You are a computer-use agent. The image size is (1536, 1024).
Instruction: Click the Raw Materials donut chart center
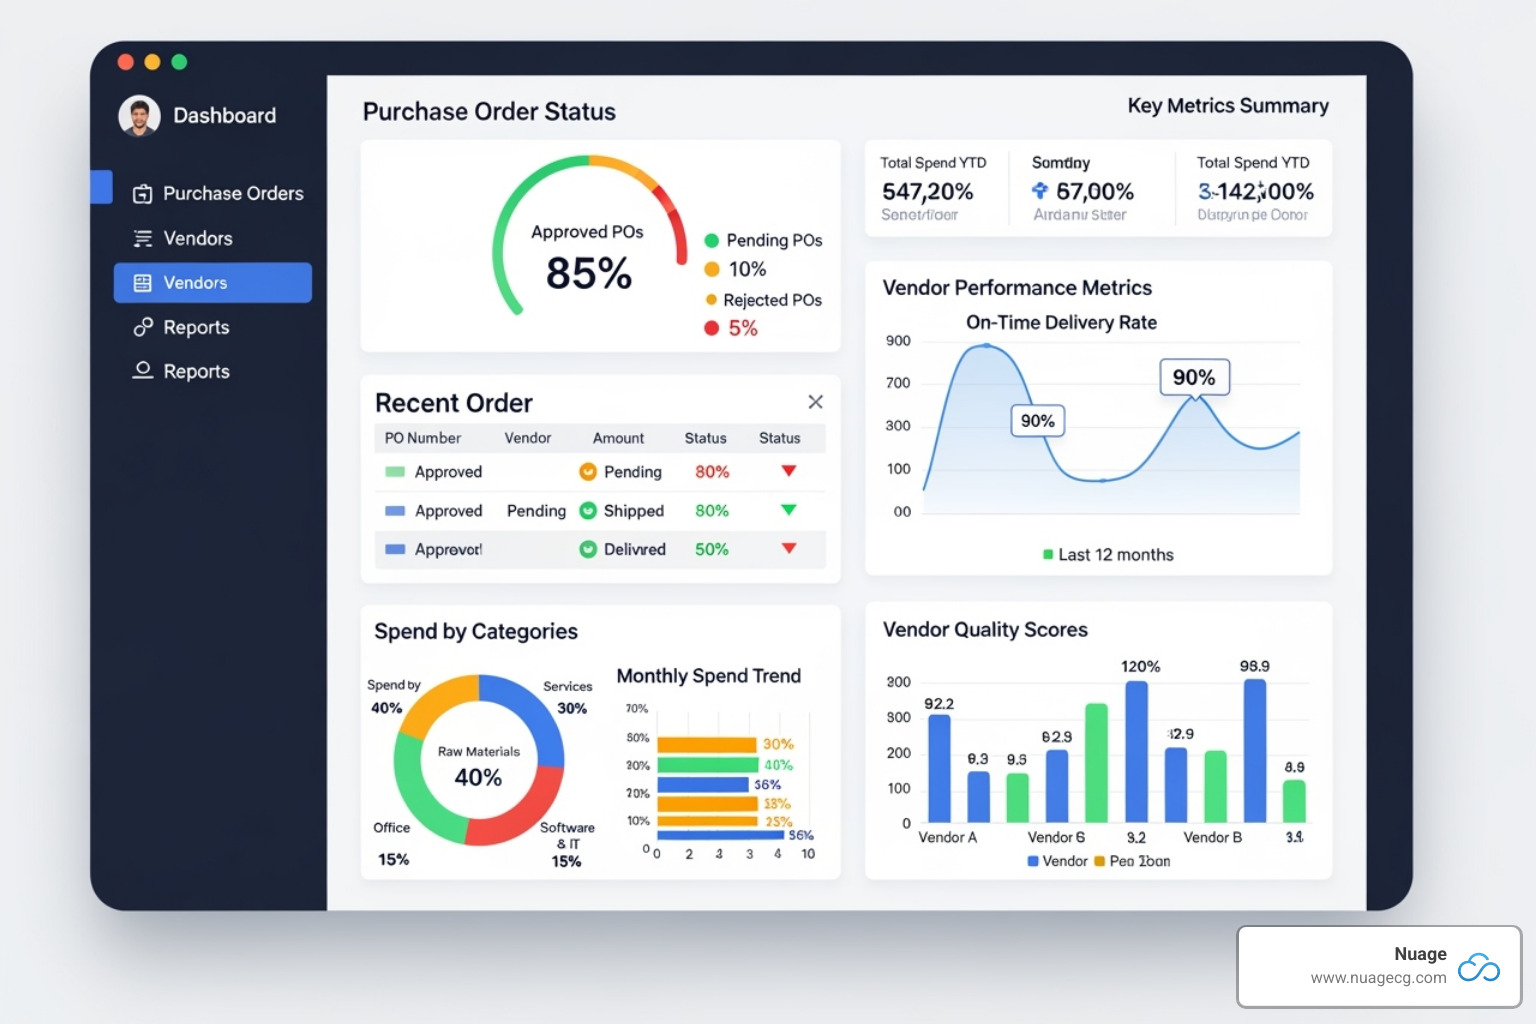pos(478,766)
